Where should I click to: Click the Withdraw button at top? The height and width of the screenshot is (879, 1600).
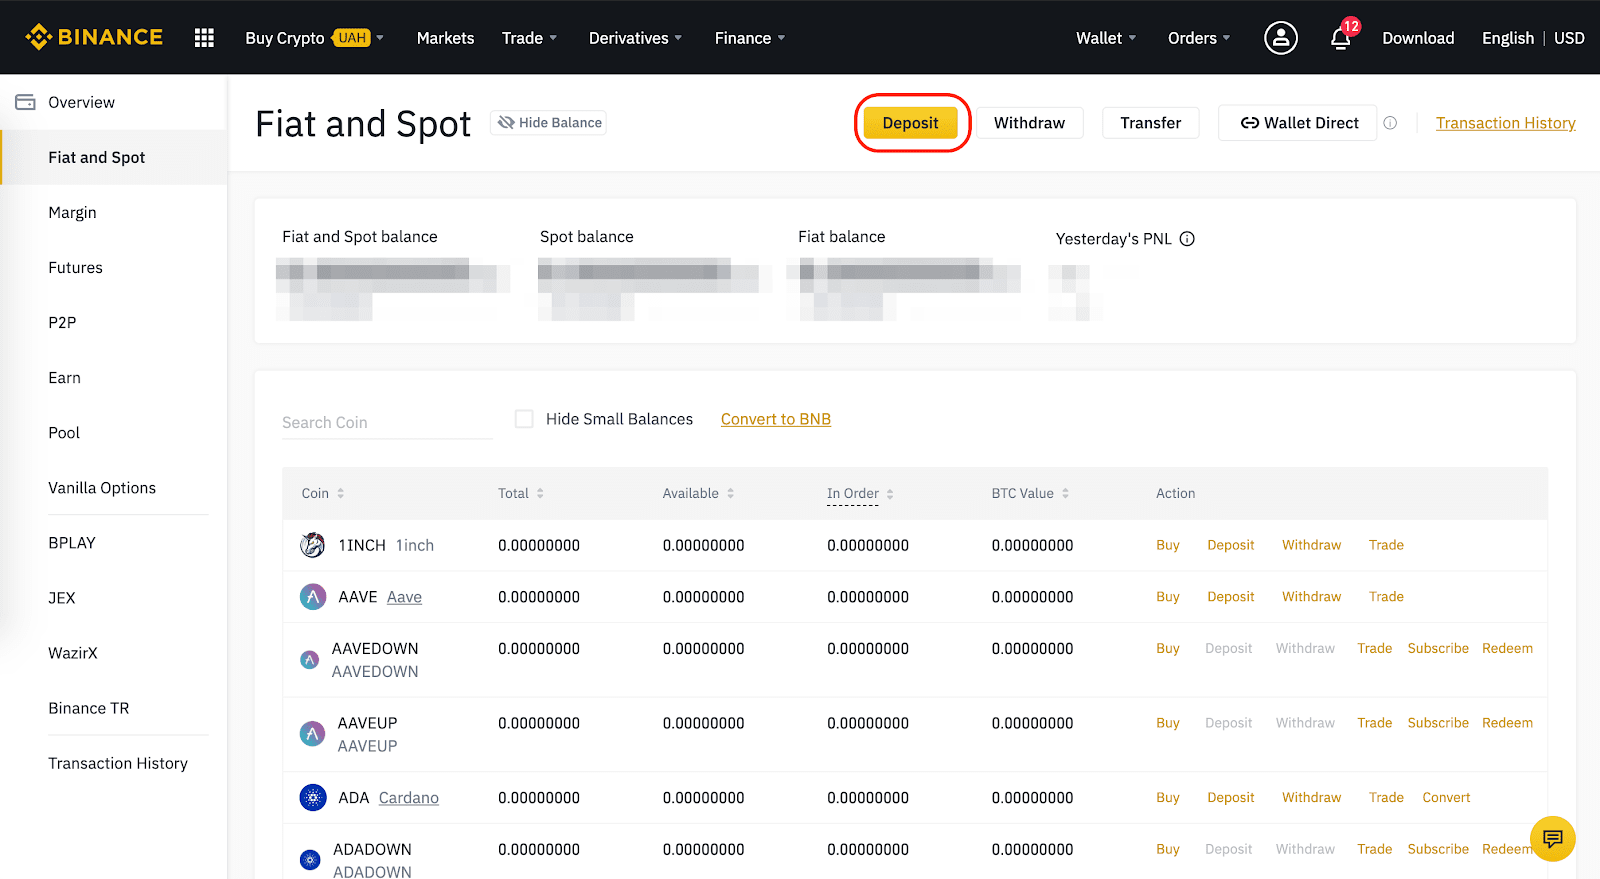(1030, 123)
